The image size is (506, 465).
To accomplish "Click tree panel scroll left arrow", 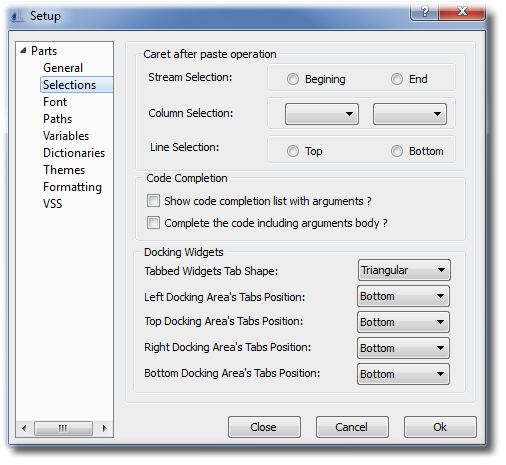I will 24,428.
